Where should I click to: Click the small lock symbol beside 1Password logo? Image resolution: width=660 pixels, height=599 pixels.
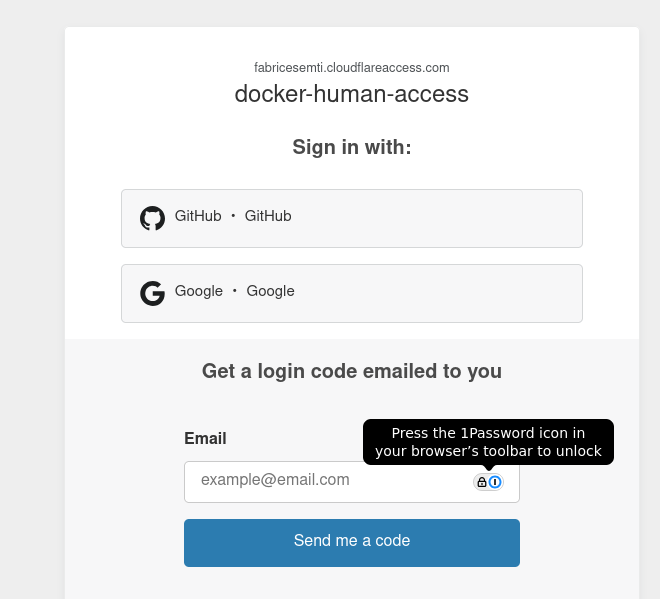[x=482, y=482]
